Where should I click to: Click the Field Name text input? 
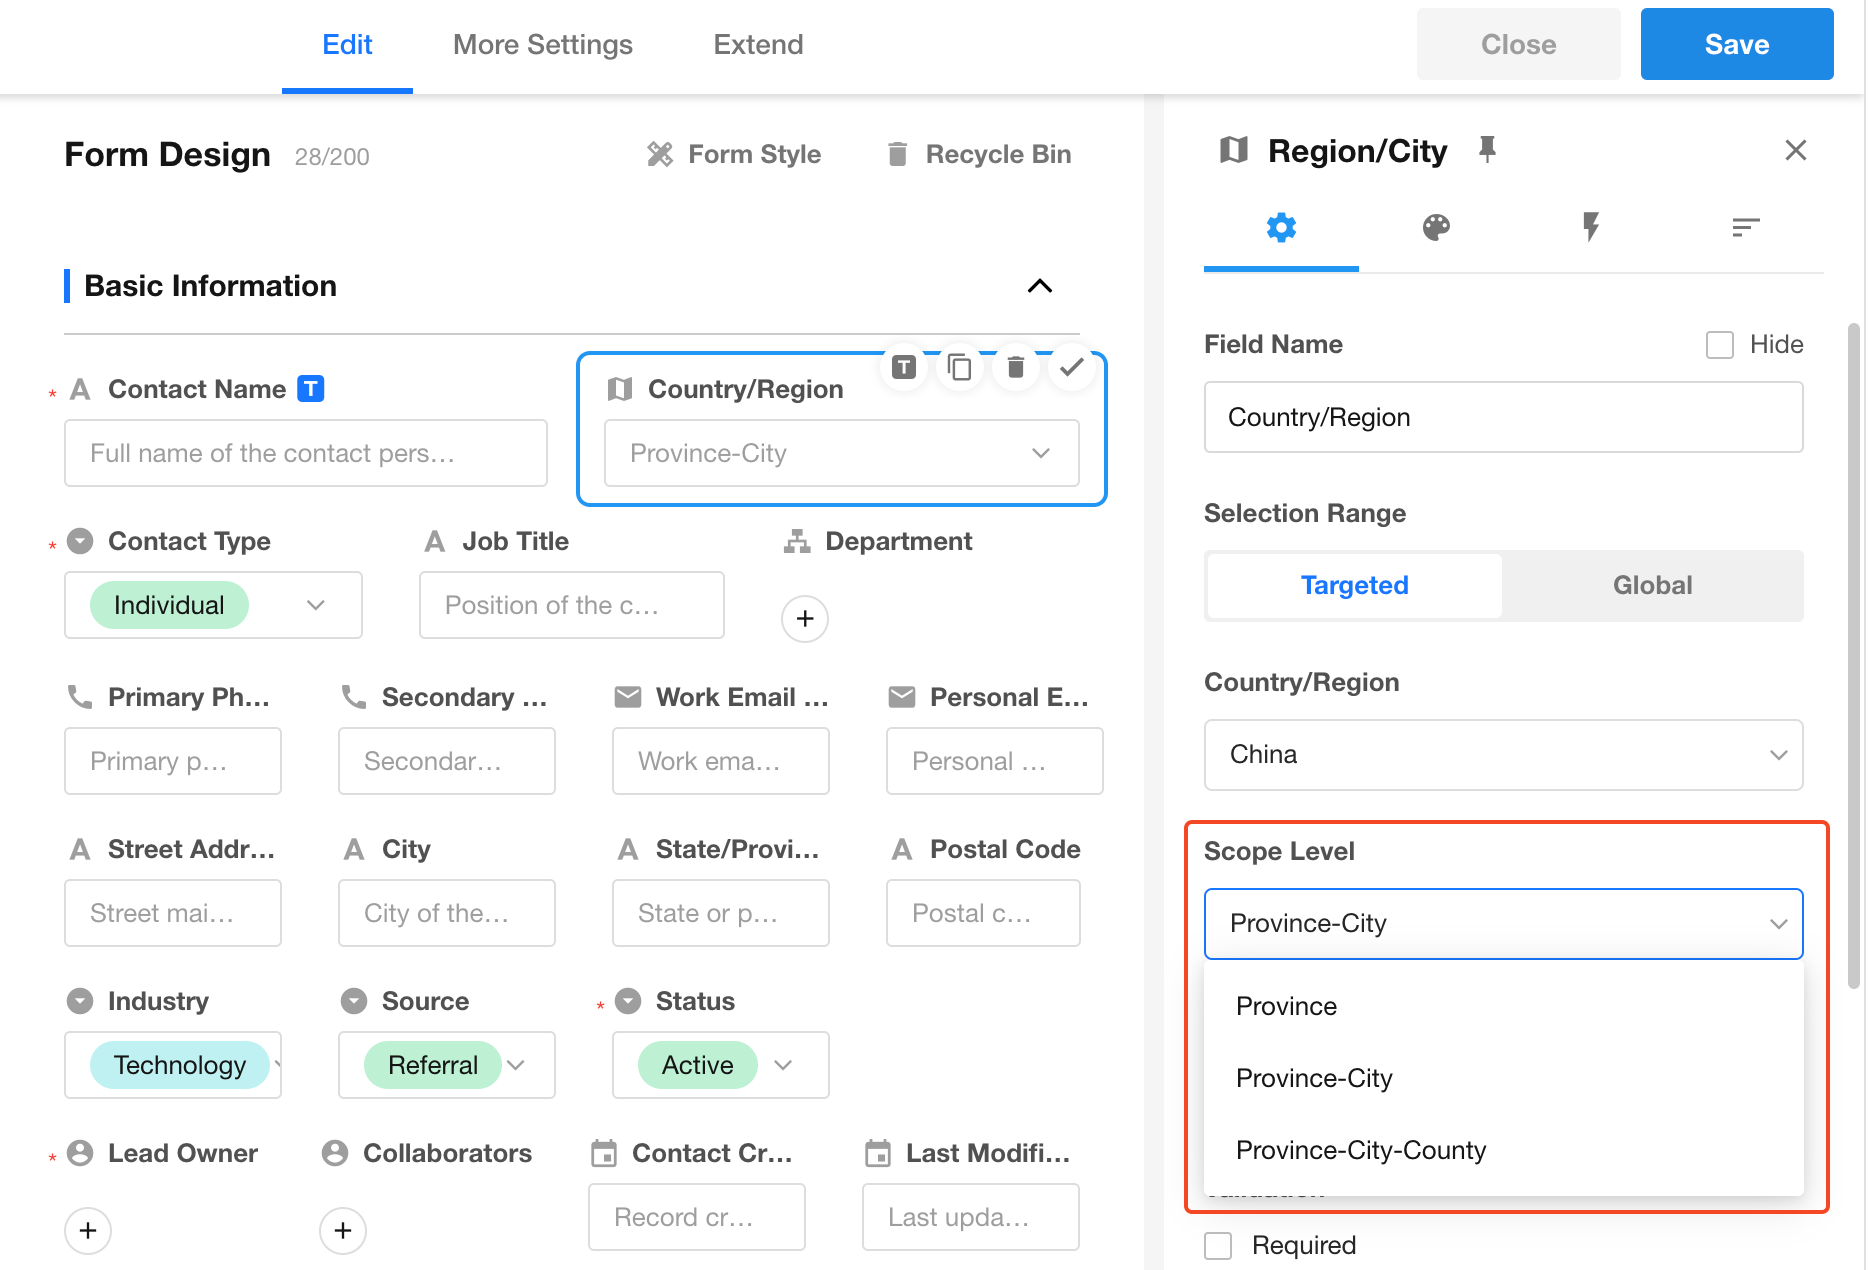[x=1503, y=417]
